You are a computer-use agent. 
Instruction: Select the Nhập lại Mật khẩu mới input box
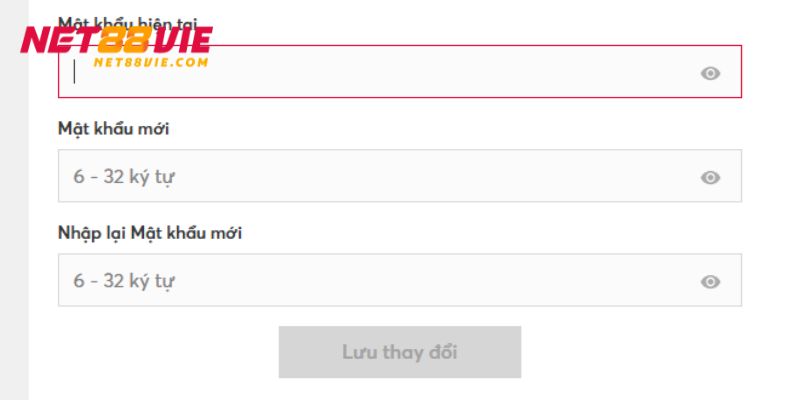click(400, 280)
